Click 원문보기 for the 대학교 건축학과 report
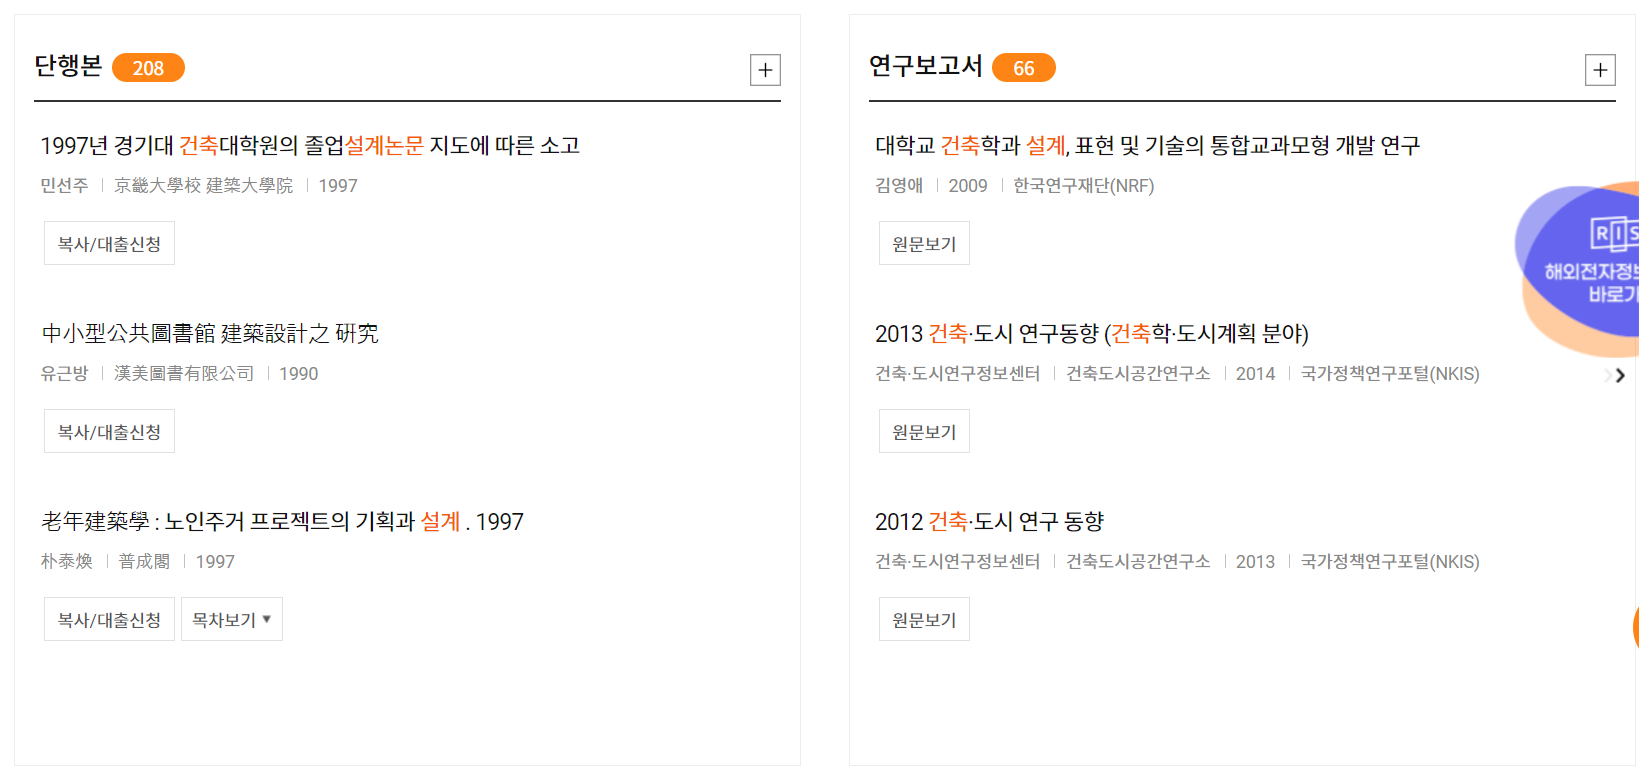Image resolution: width=1639 pixels, height=779 pixels. [923, 242]
